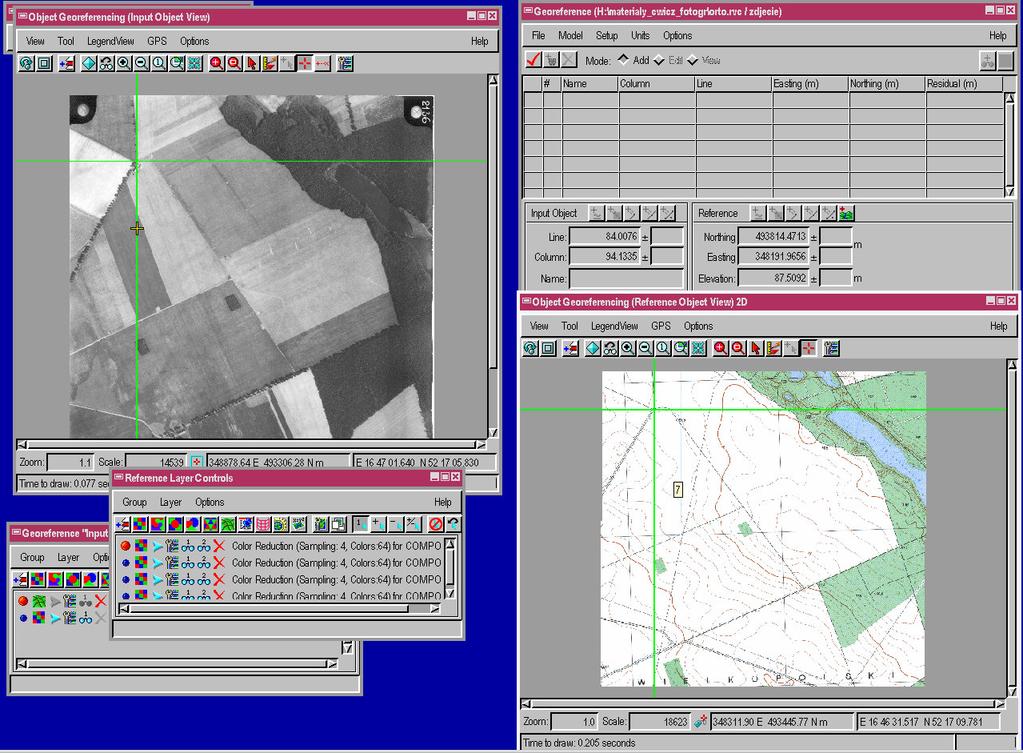Click green leaf vector icon in Reference Layer Controls
This screenshot has height=753, width=1023.
click(x=228, y=524)
